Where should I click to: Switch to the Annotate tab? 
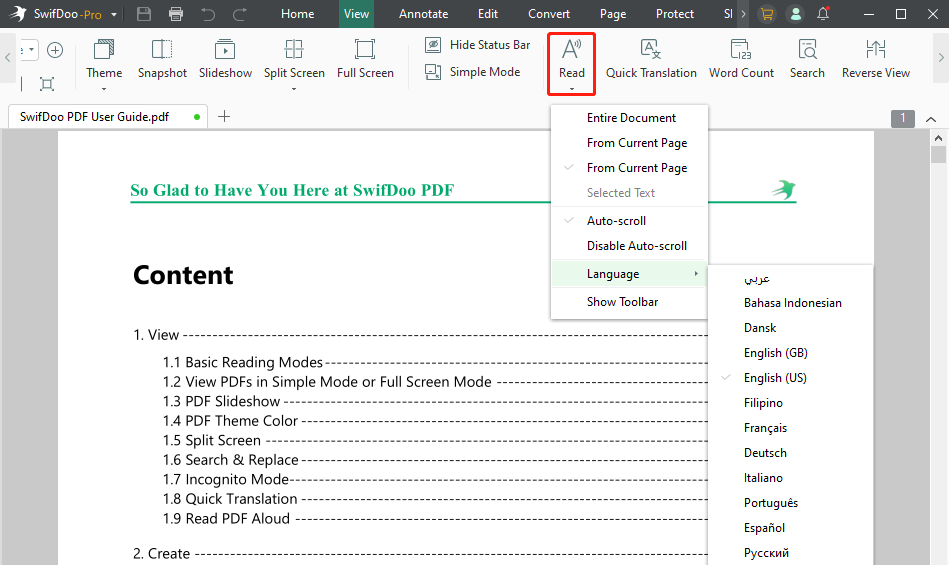pyautogui.click(x=424, y=14)
